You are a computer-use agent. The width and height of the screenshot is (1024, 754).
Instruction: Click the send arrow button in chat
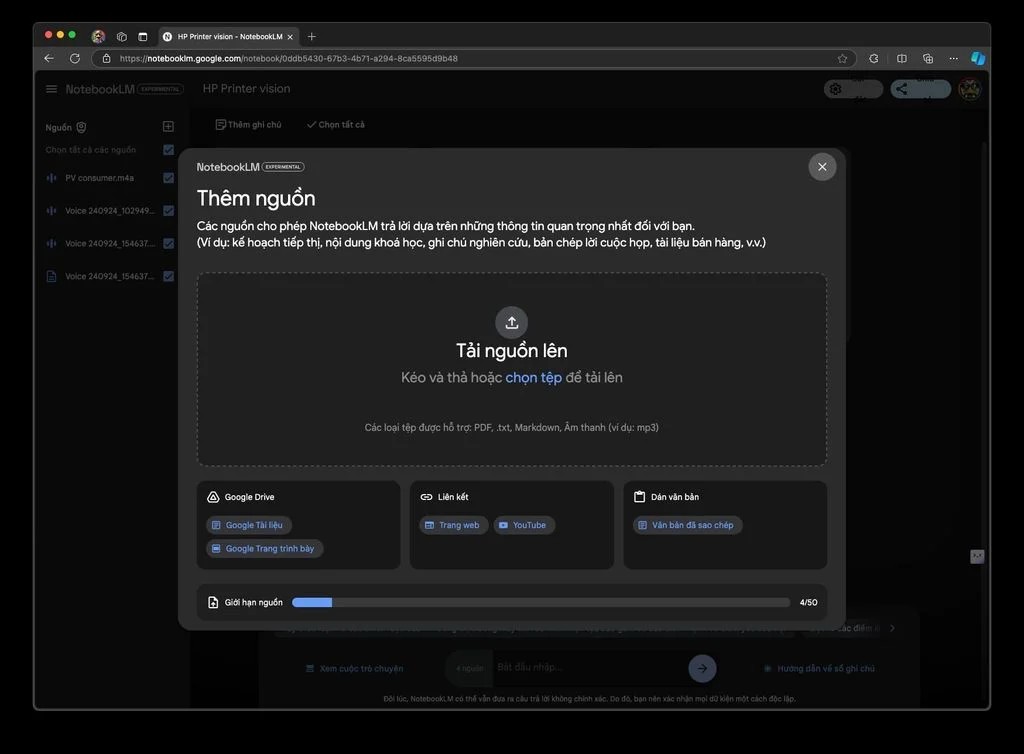coord(702,668)
